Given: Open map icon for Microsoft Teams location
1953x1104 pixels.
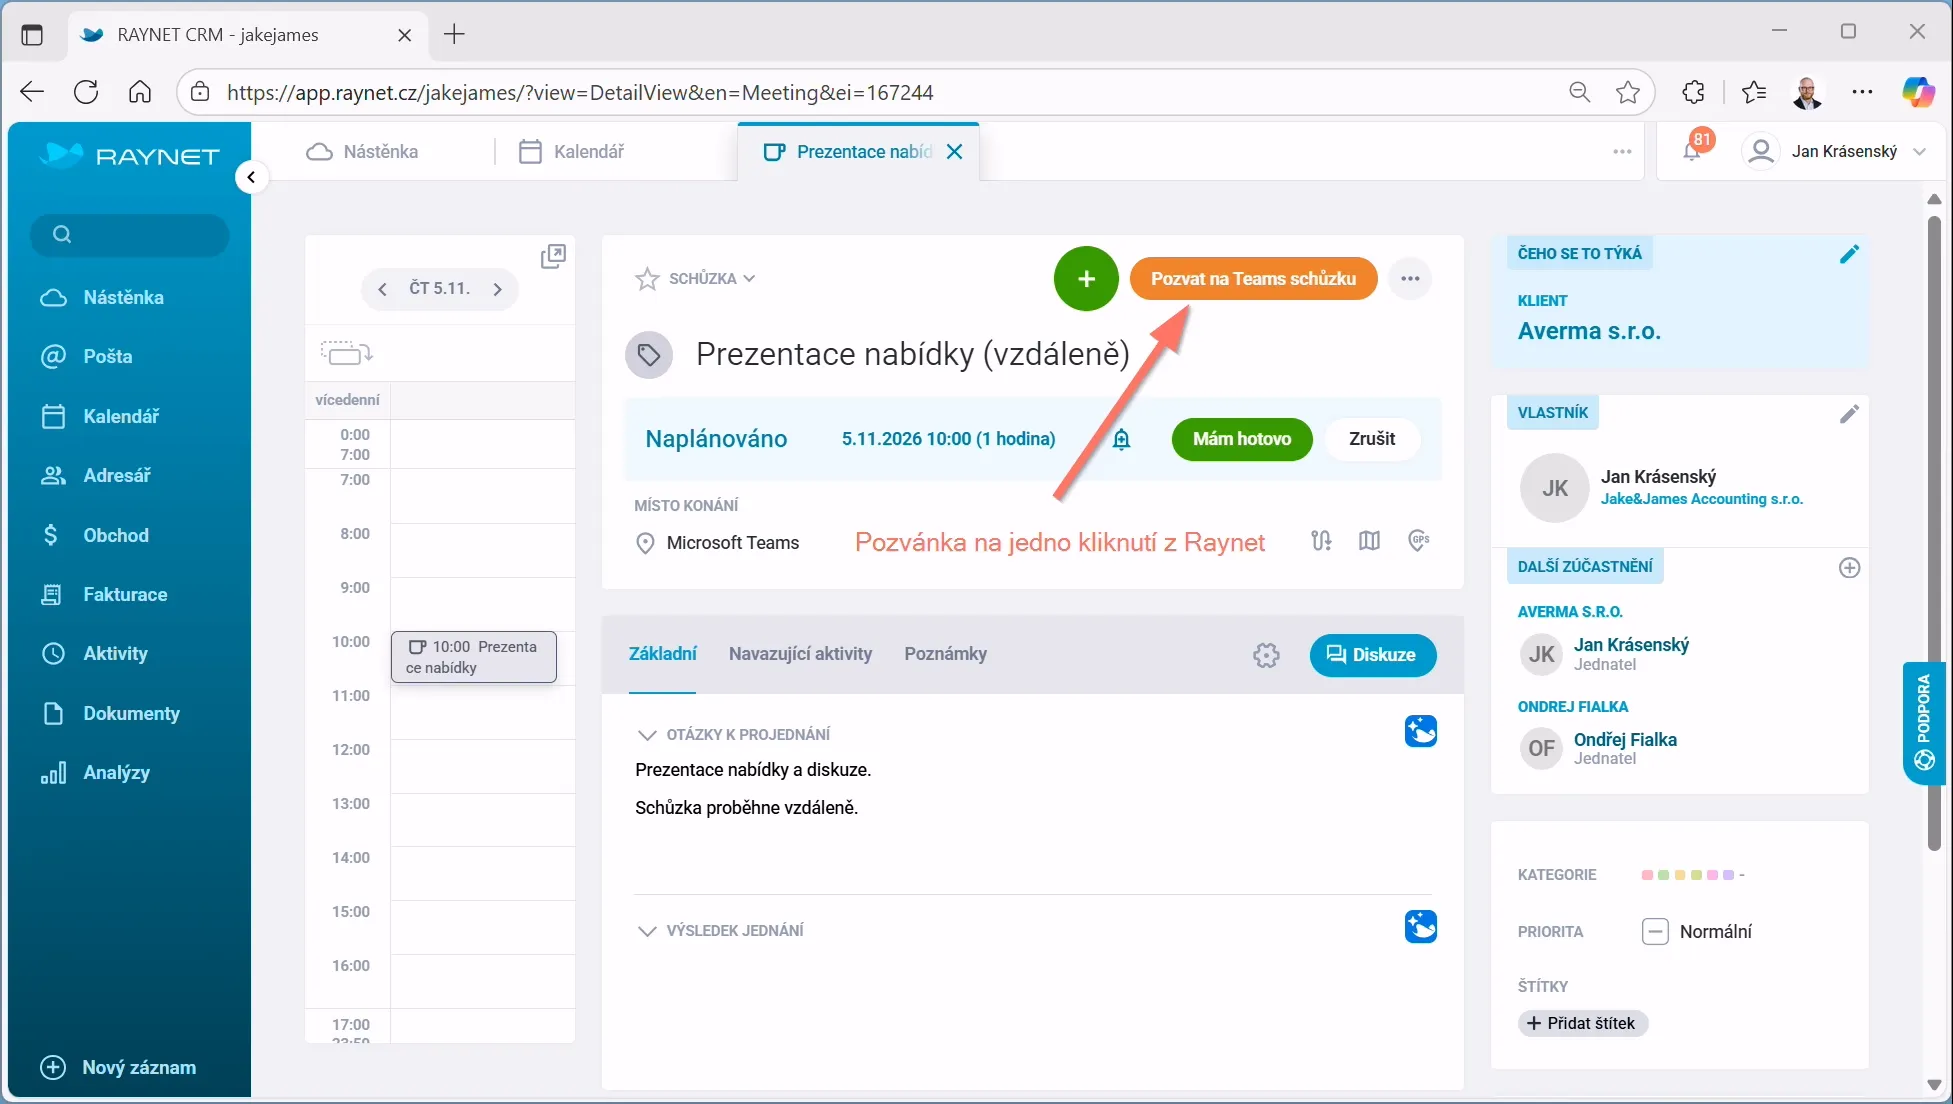Looking at the screenshot, I should [1369, 541].
